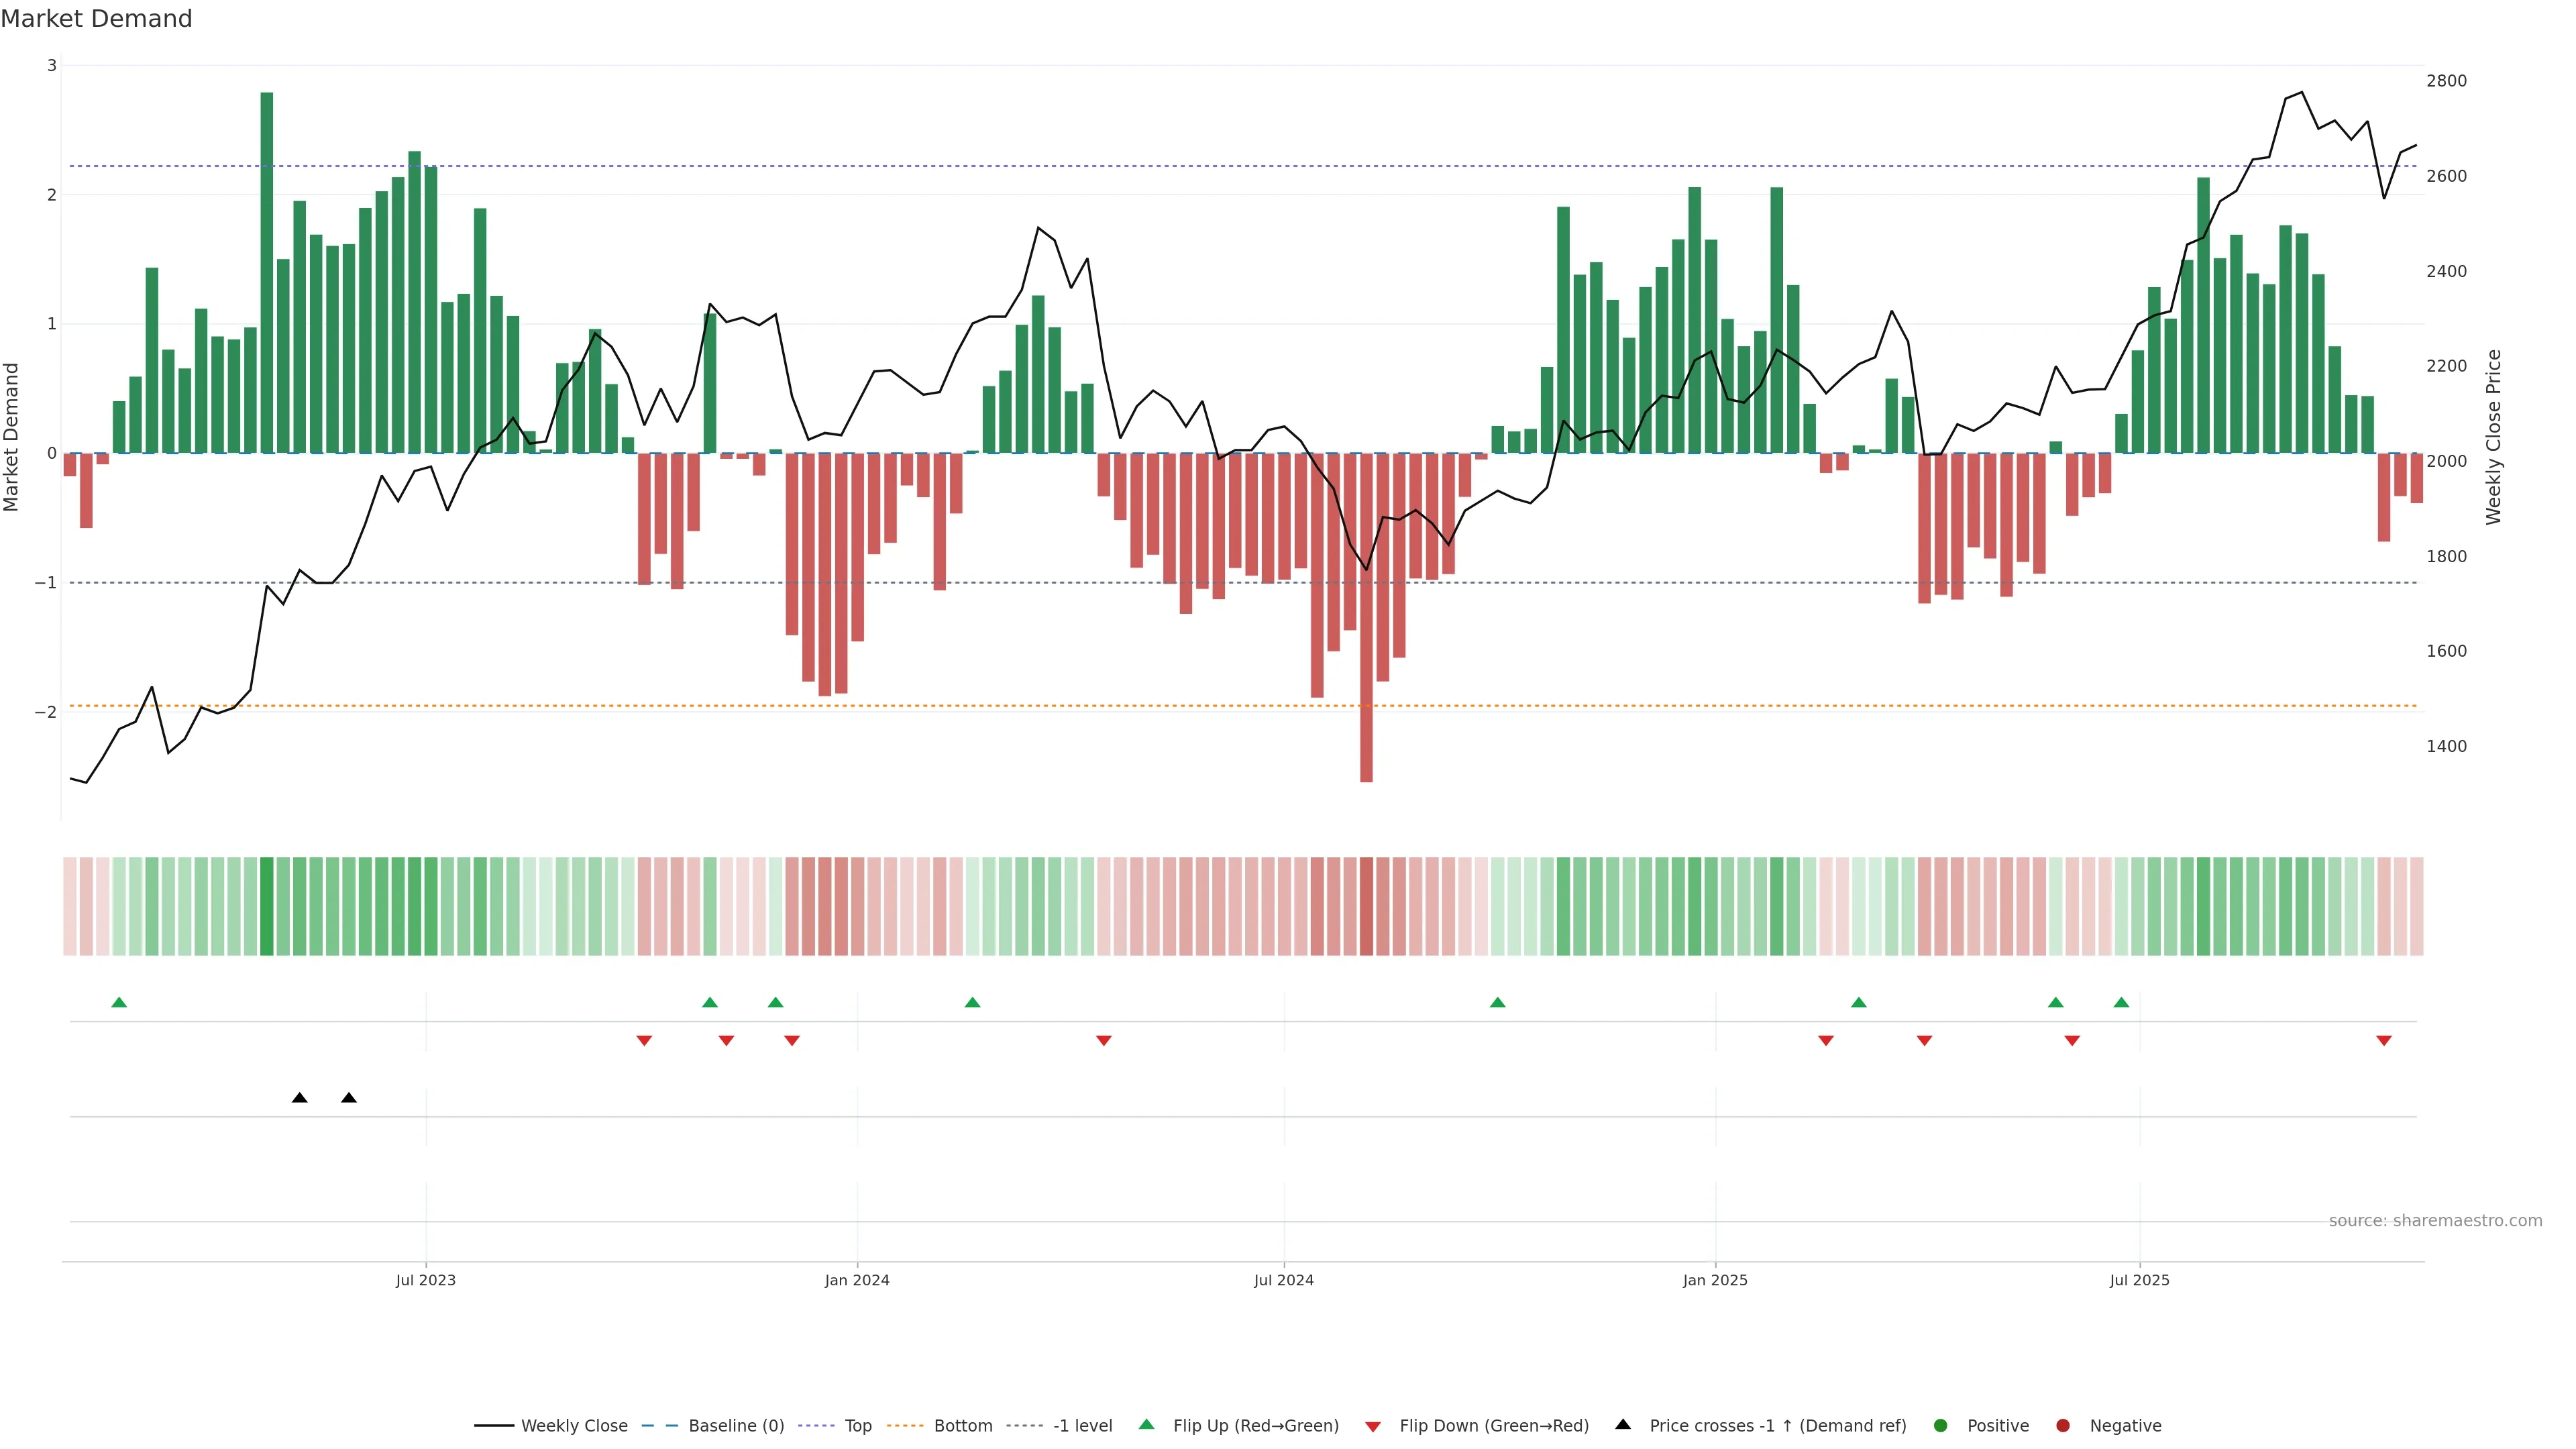
Task: Toggle the Flip Up legend triangle icon
Action: coord(1146,1424)
